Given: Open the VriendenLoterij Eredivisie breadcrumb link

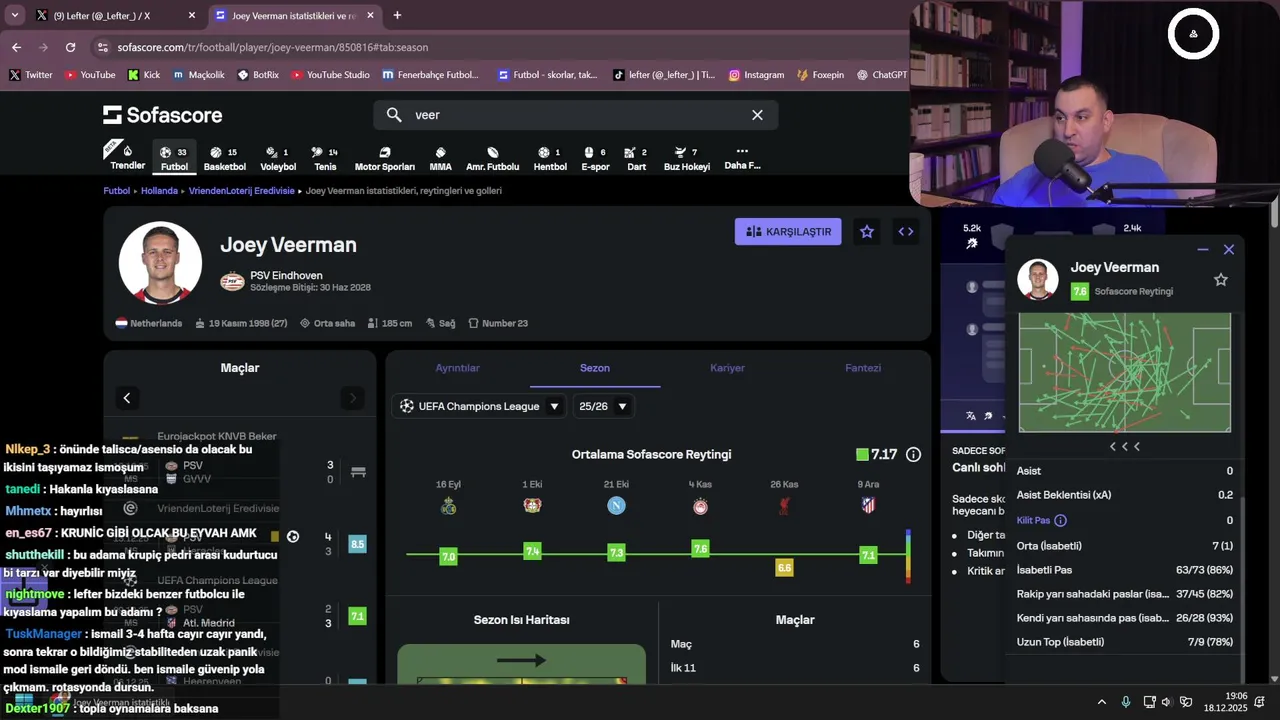Looking at the screenshot, I should [x=242, y=190].
